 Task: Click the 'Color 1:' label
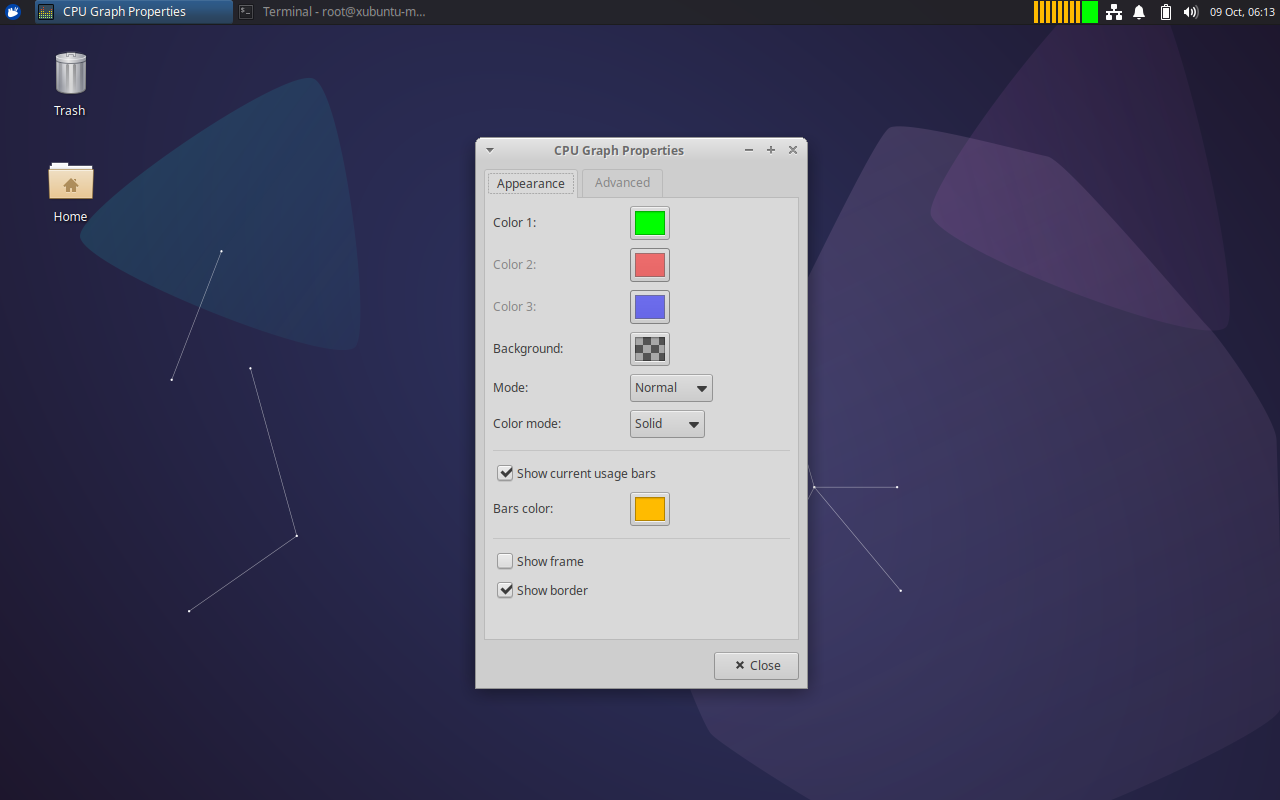point(515,223)
